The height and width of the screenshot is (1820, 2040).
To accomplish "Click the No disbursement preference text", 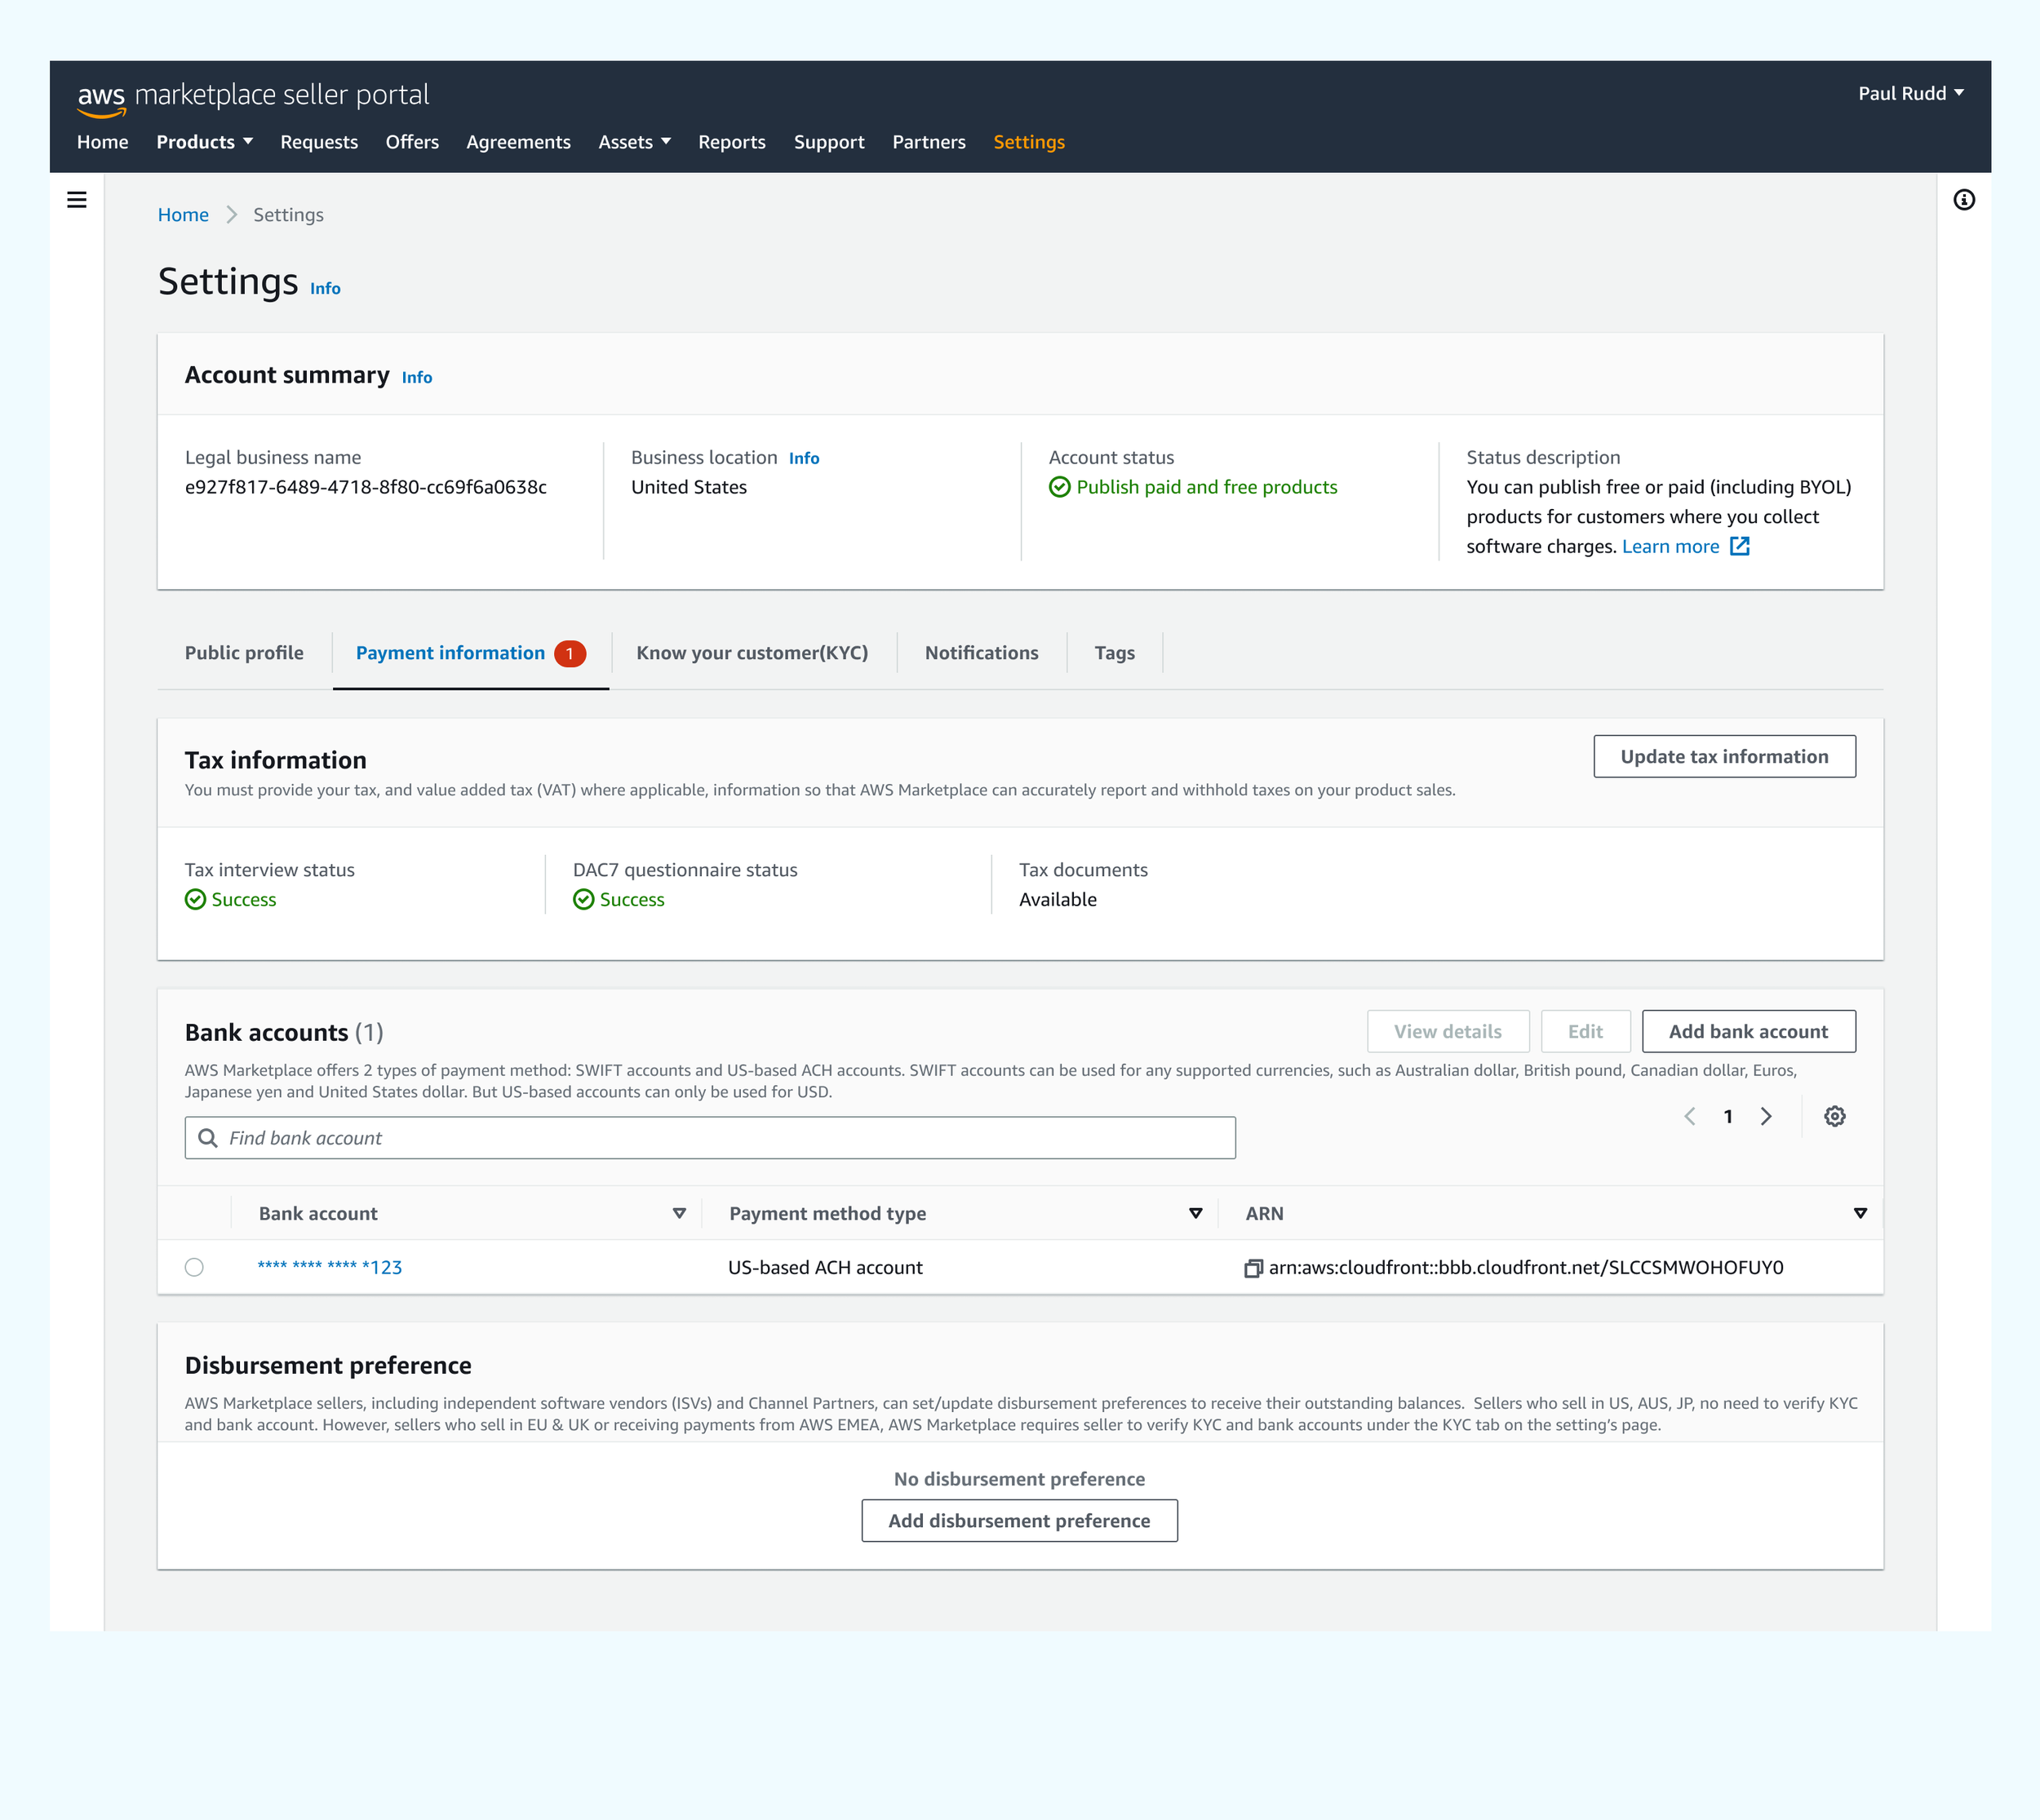I will click(1019, 1480).
